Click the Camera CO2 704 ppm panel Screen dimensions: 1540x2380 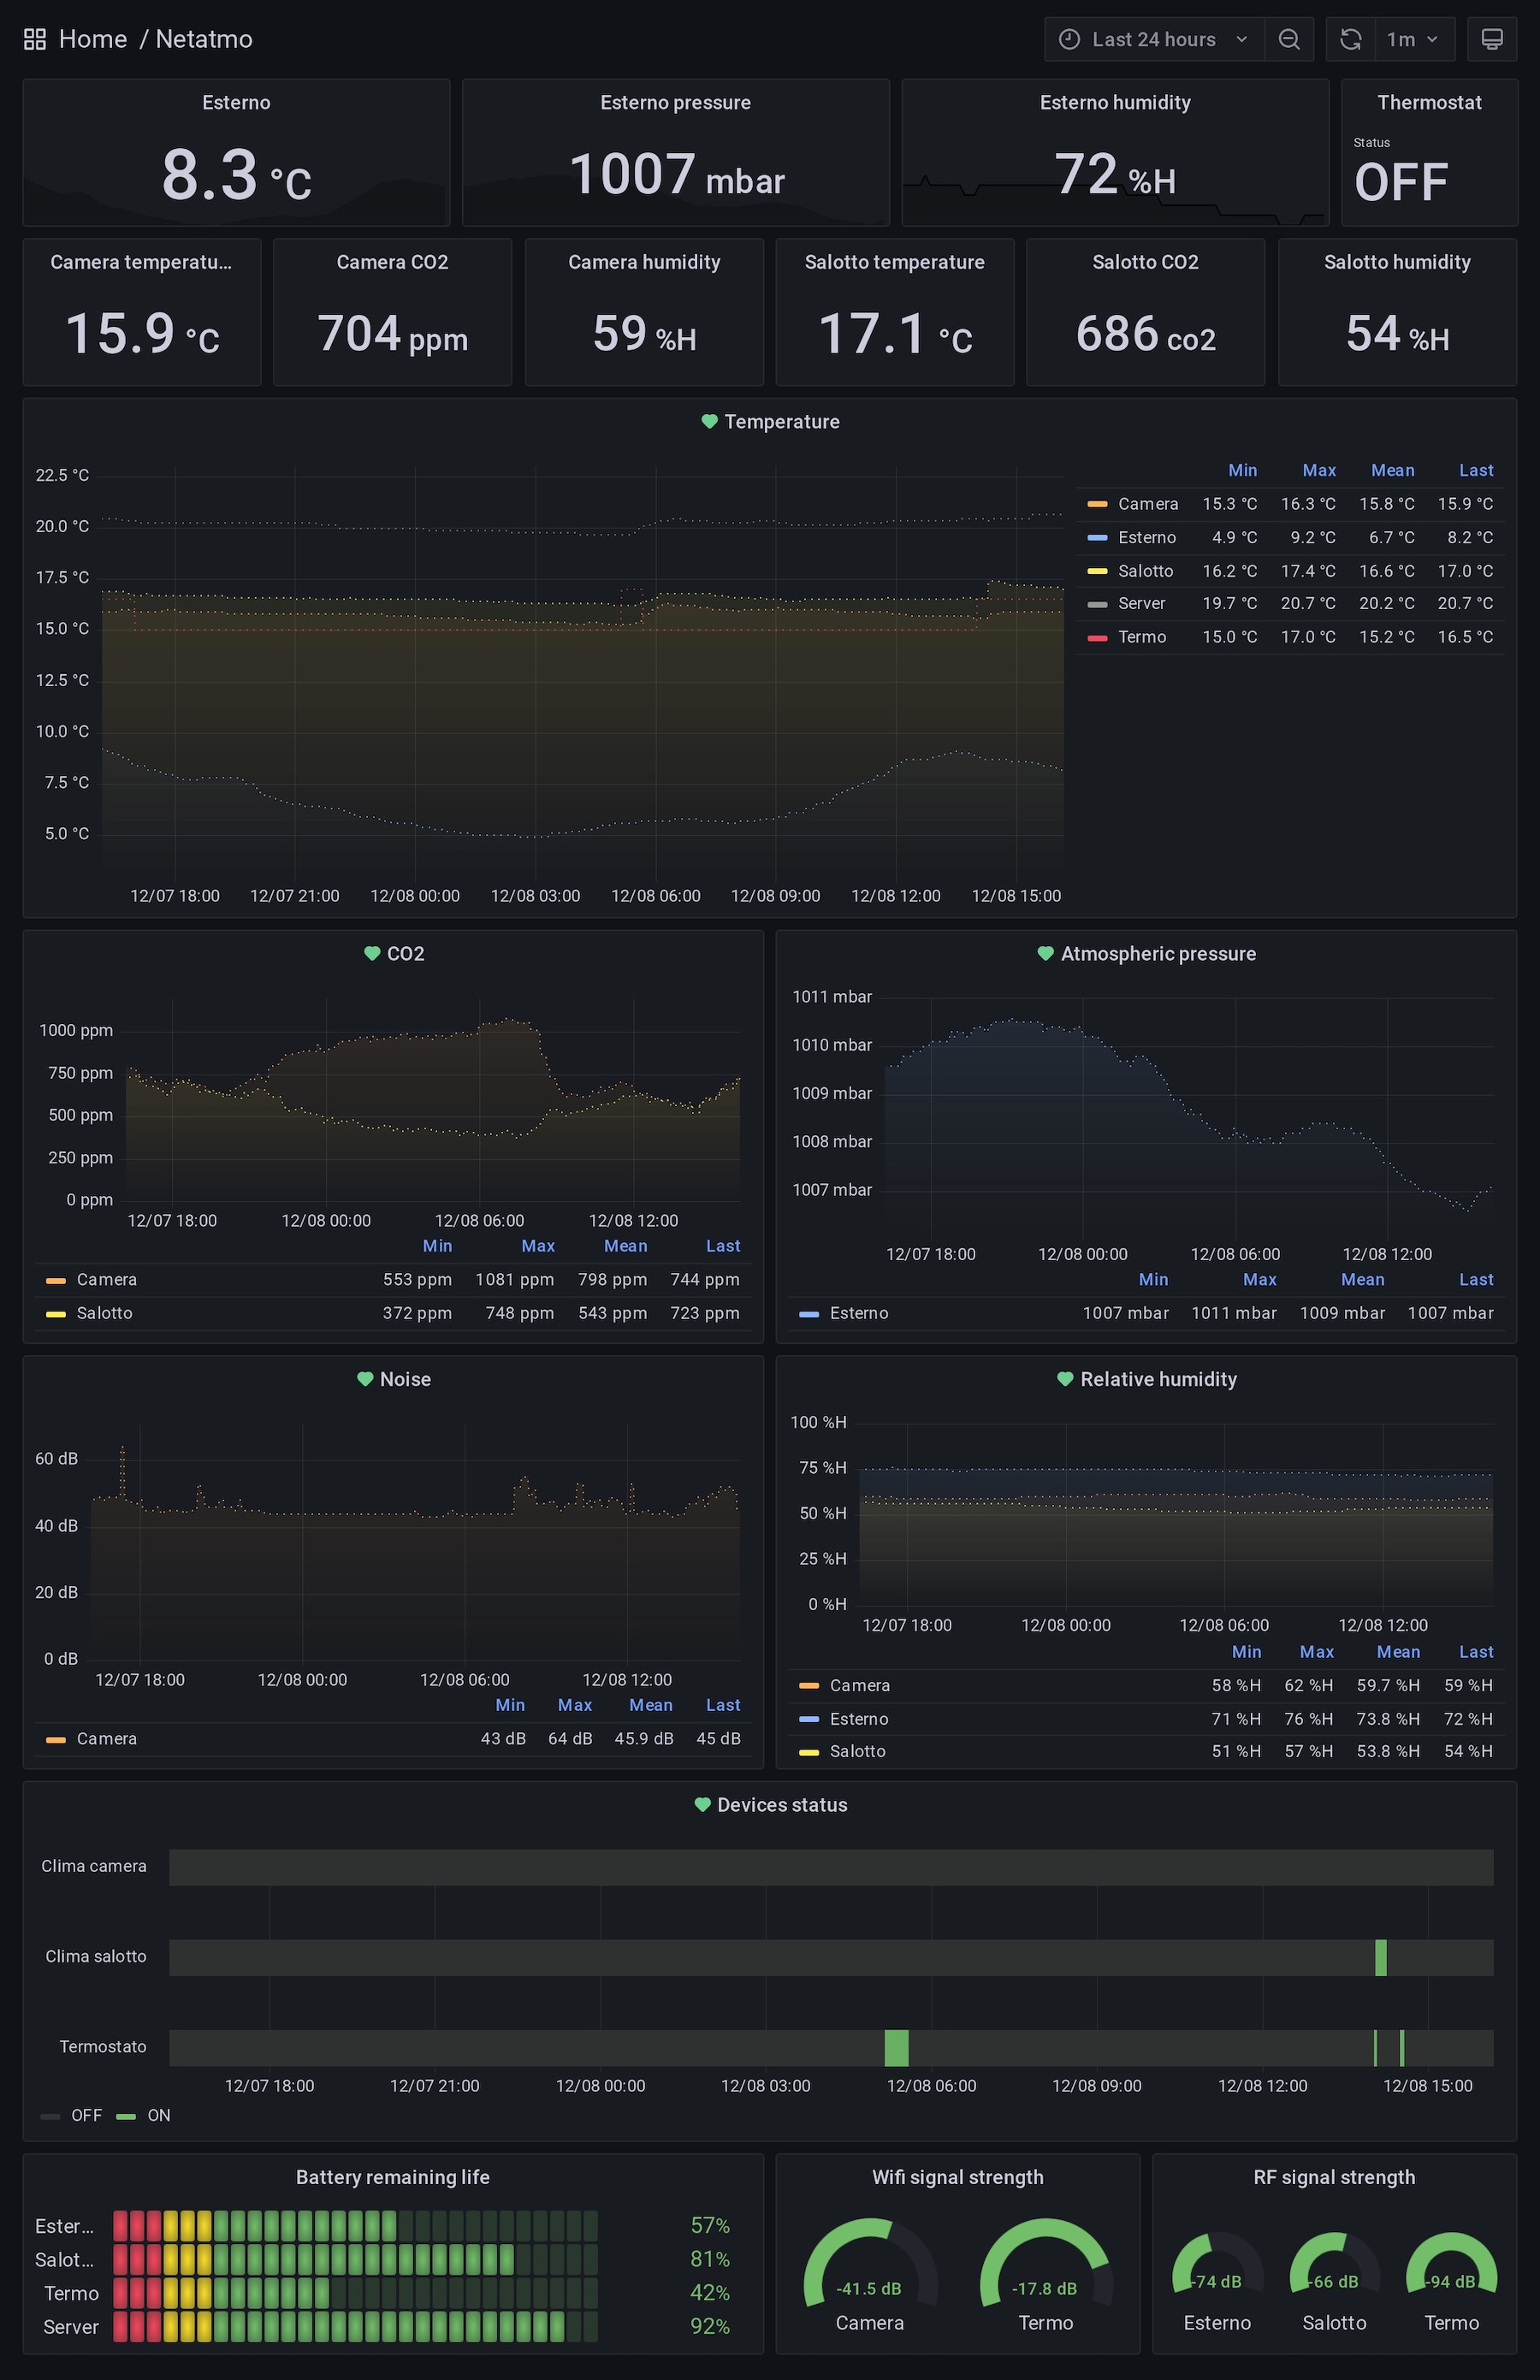point(392,312)
